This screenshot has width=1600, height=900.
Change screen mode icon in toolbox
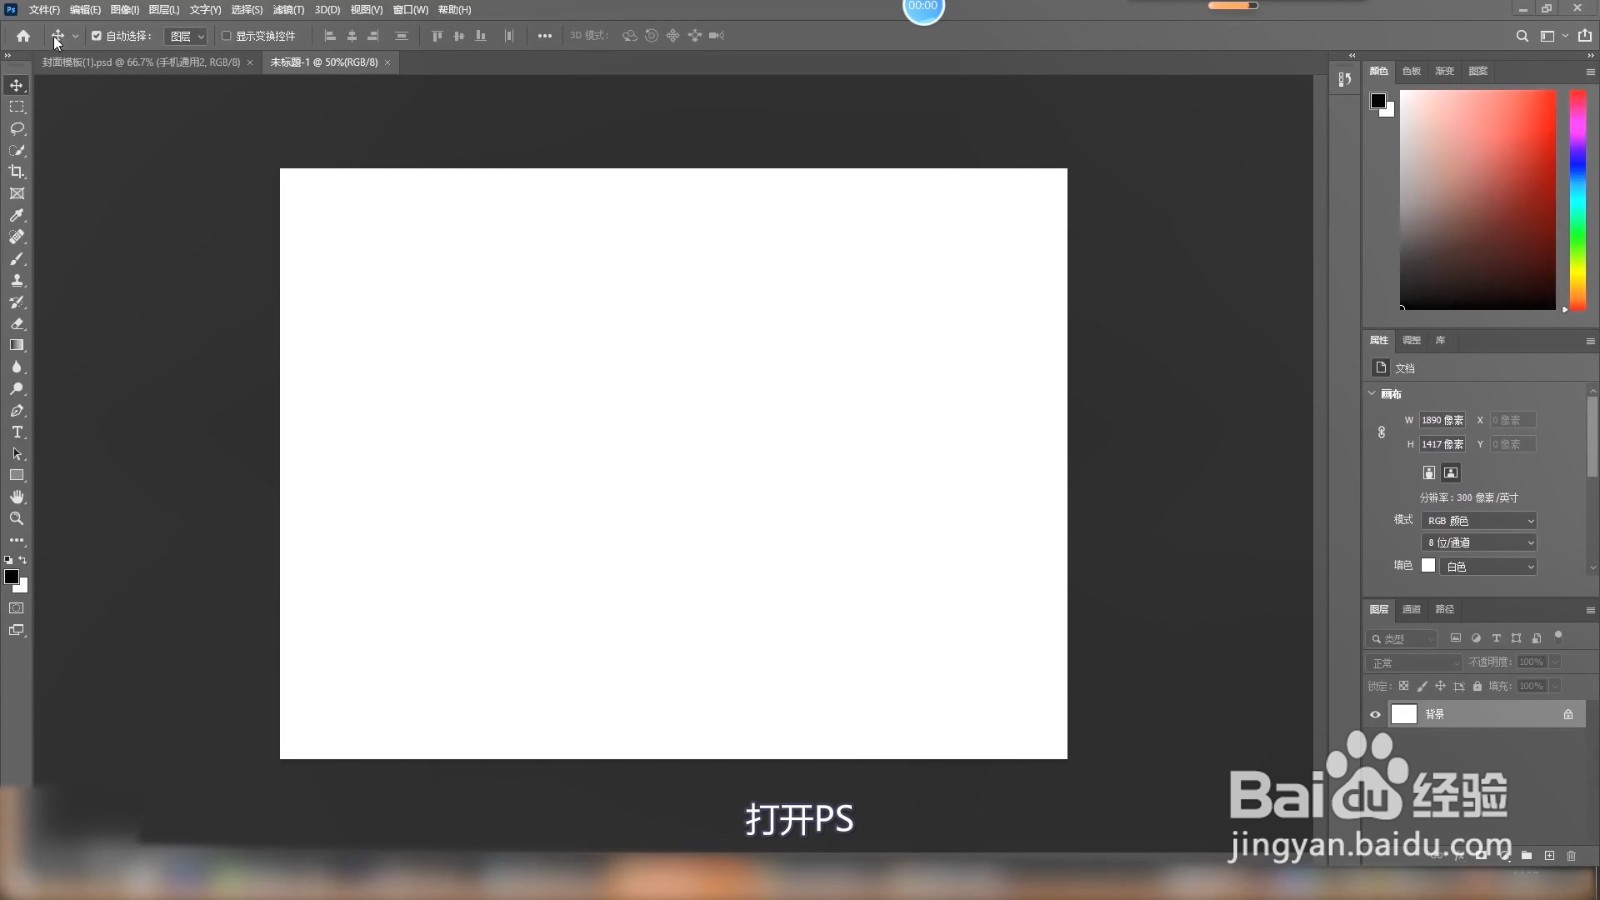coord(17,630)
